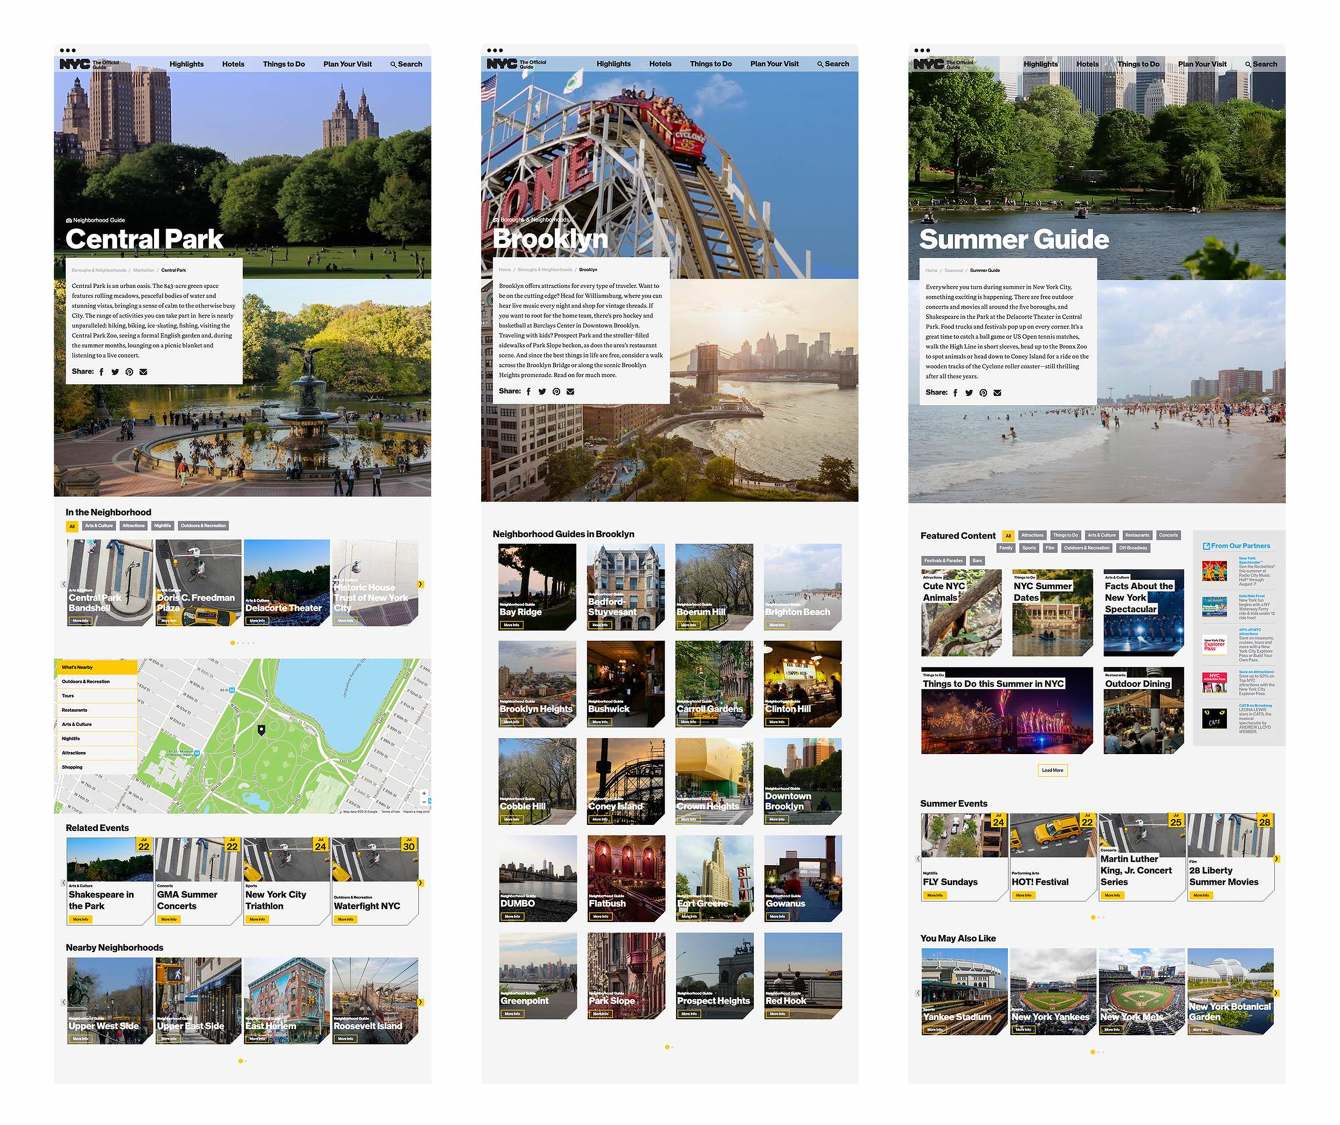Advance In the Neighborhood carousel with right arrow
This screenshot has width=1340, height=1125.
[x=421, y=584]
